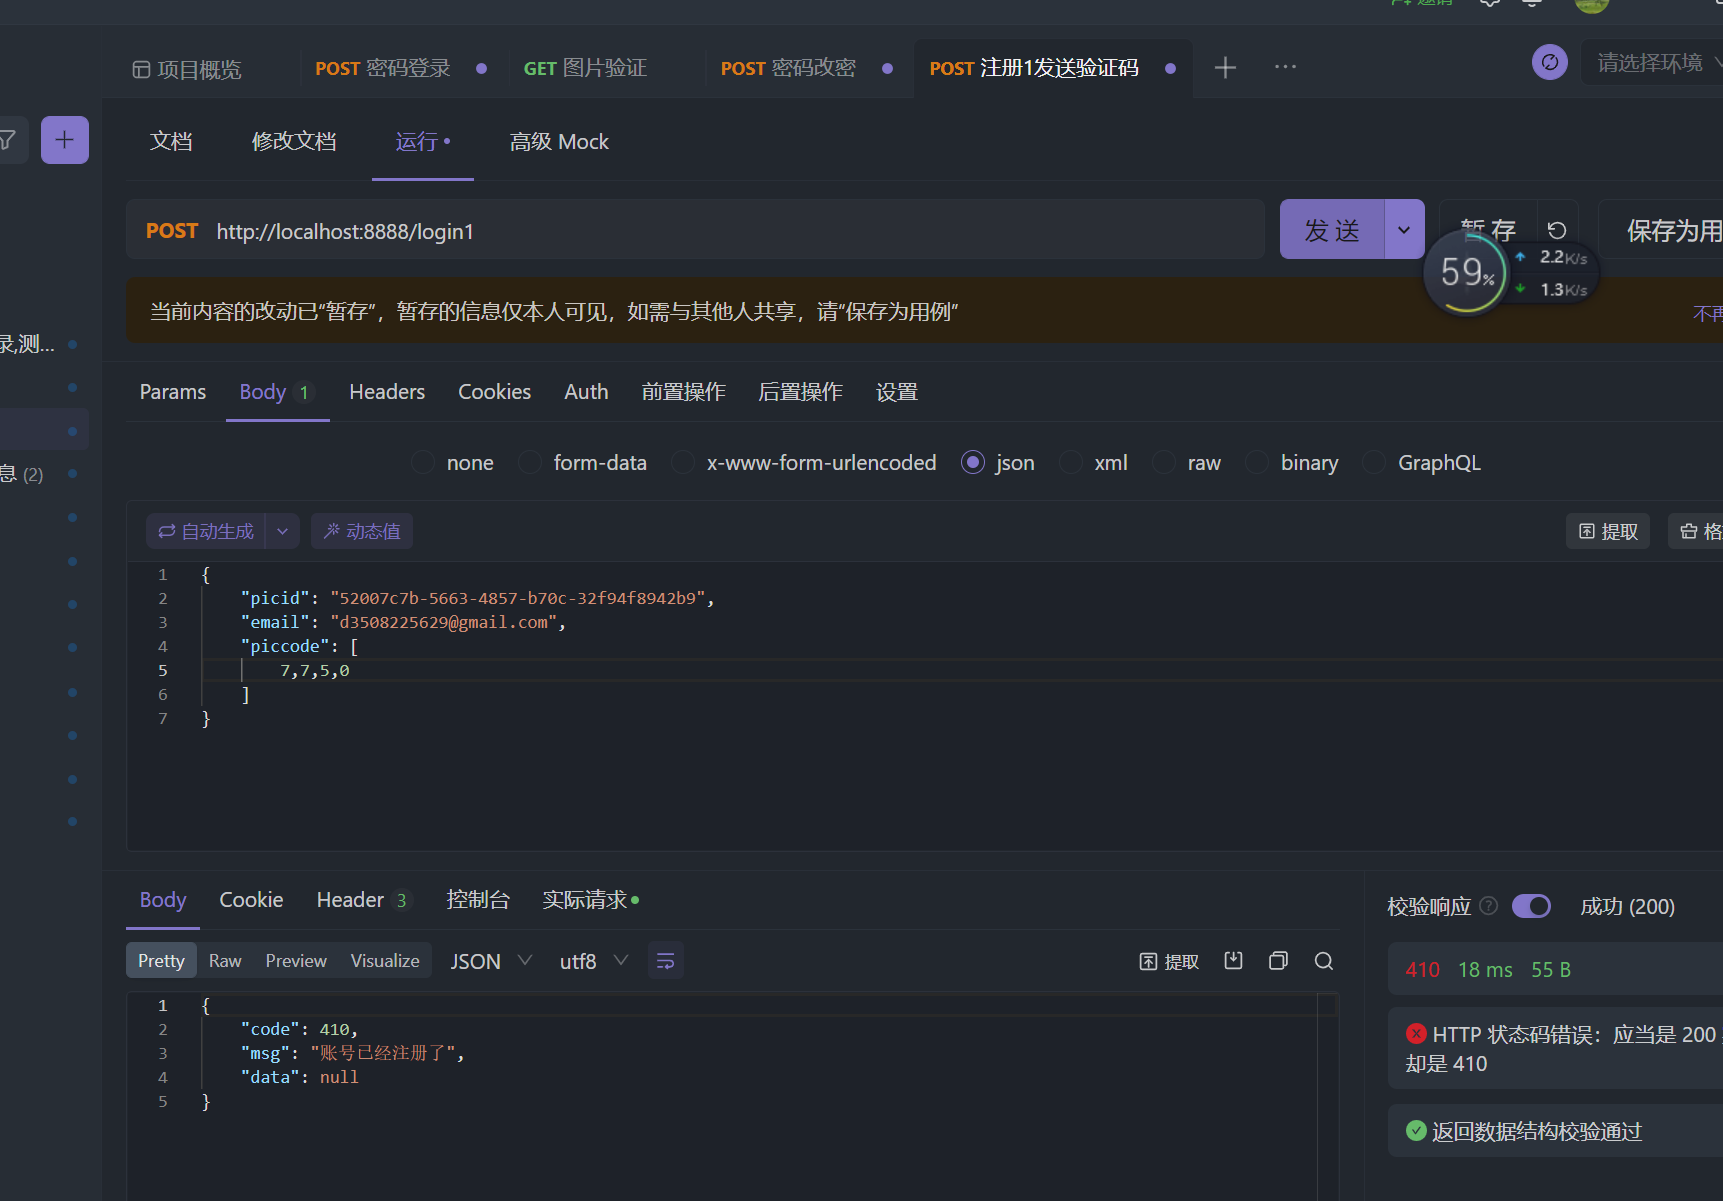Click the word-wrap toggle icon in response toolbar
Image resolution: width=1723 pixels, height=1201 pixels.
pyautogui.click(x=665, y=961)
